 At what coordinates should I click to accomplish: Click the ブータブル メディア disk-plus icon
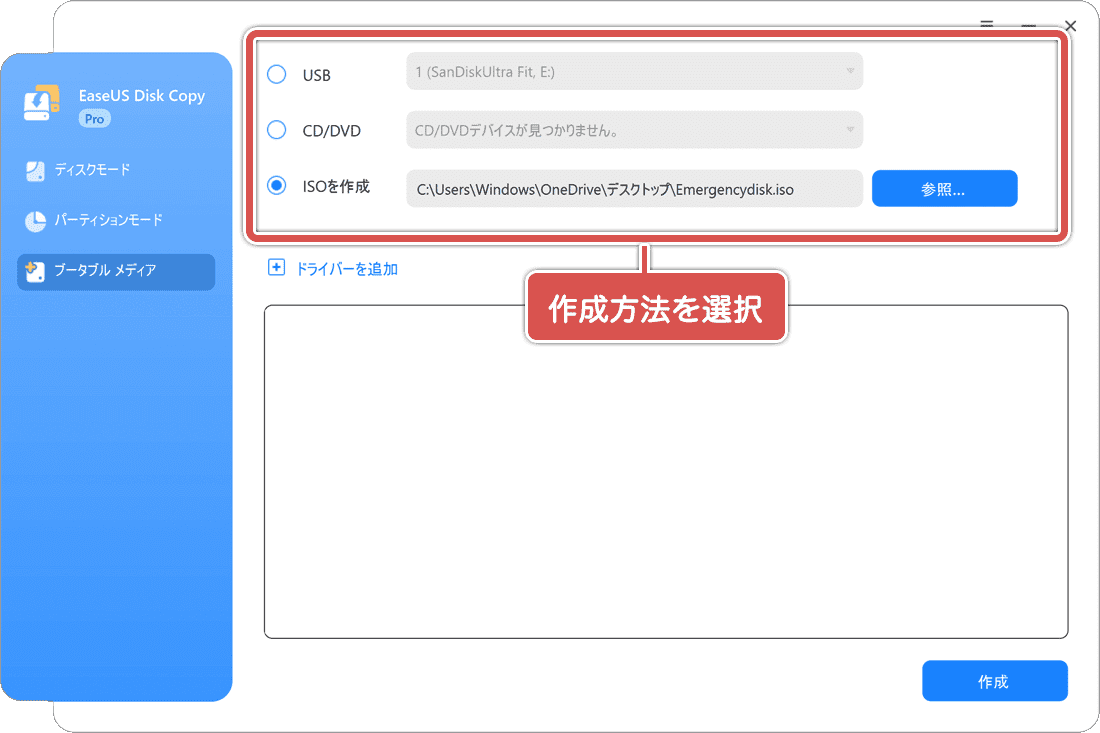[34, 271]
